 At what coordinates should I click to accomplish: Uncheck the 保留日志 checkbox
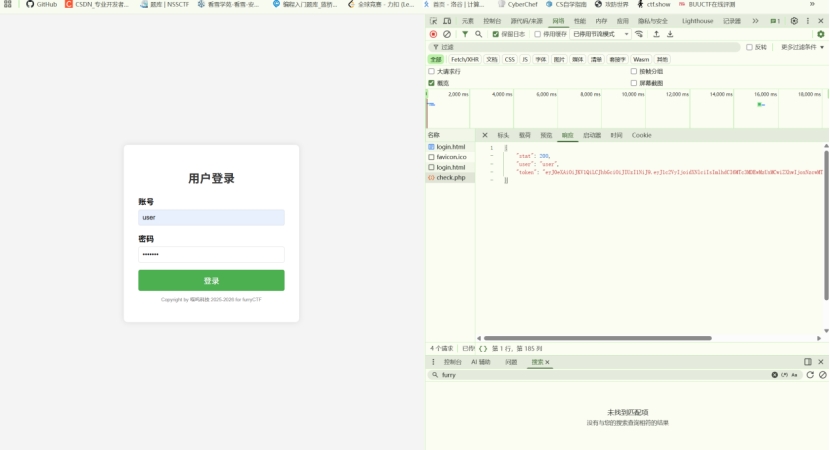coord(495,34)
